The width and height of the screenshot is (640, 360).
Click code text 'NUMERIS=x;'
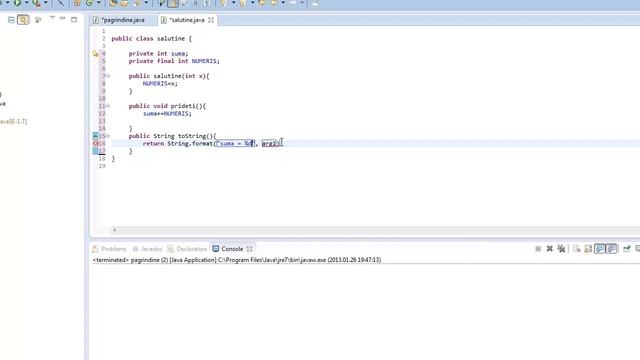click(x=160, y=83)
